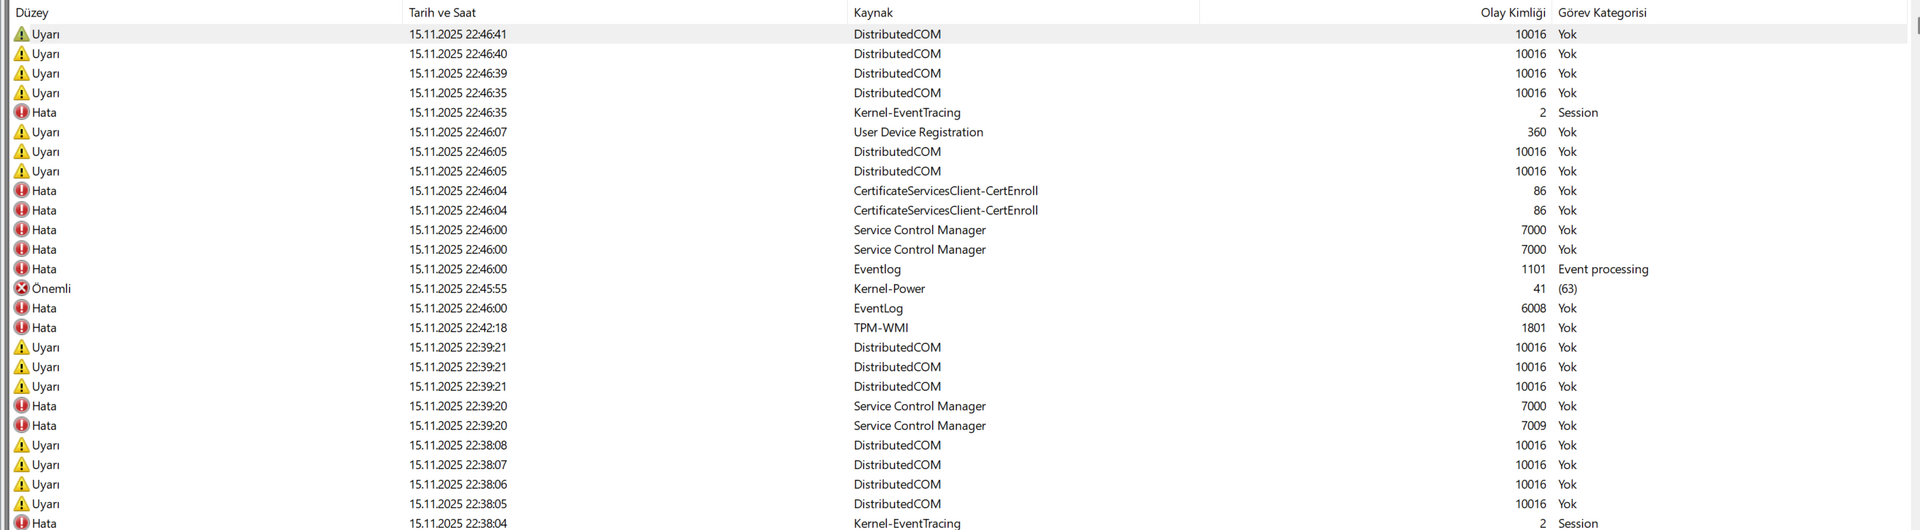This screenshot has height=530, width=1920.
Task: Click error icon on the 22:46:35 Kernel-EventTracing row
Action: point(21,113)
